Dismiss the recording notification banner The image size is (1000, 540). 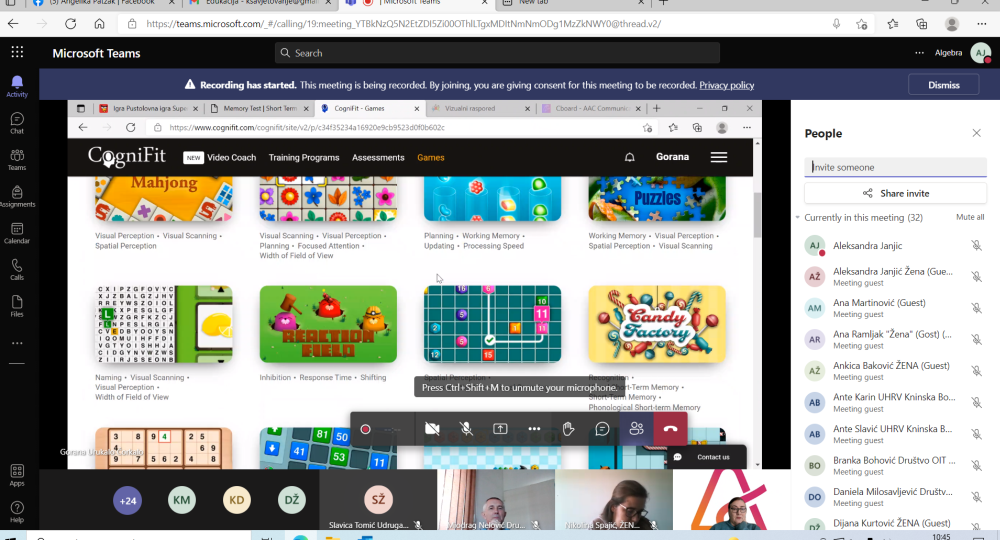pos(944,85)
